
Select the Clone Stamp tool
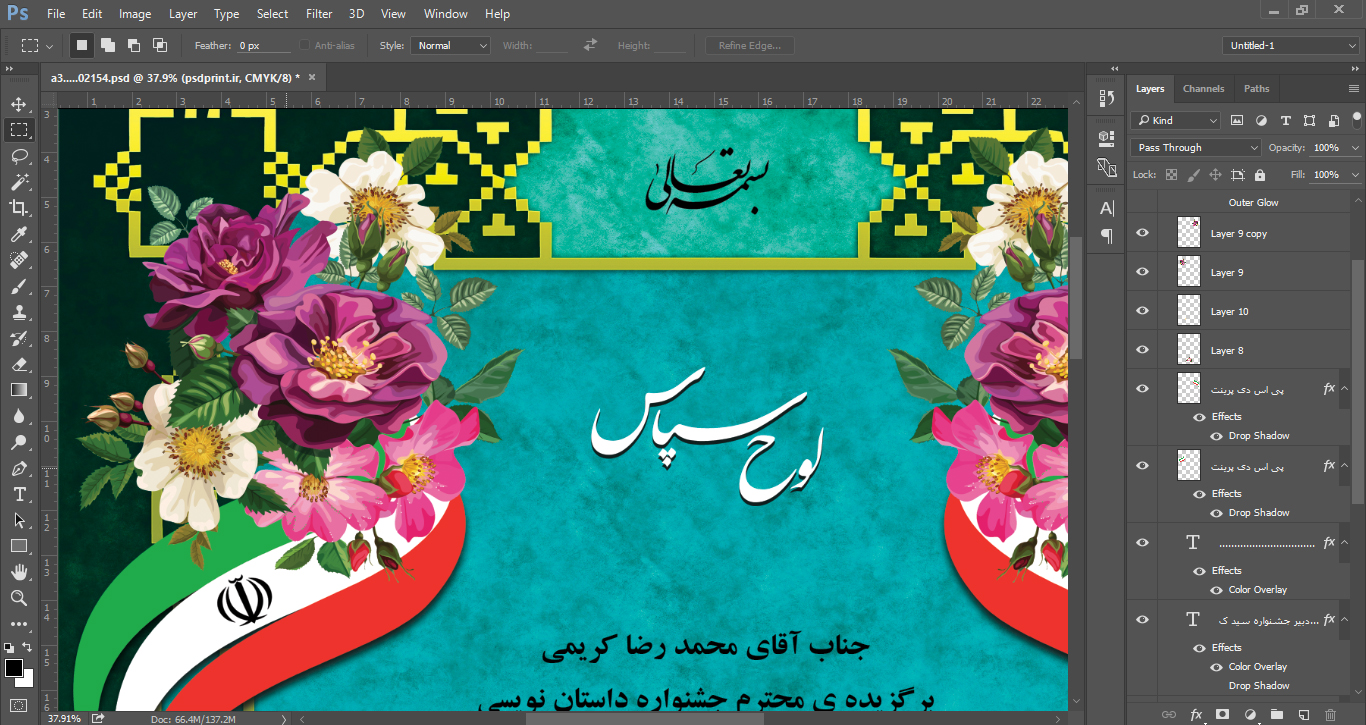point(18,312)
